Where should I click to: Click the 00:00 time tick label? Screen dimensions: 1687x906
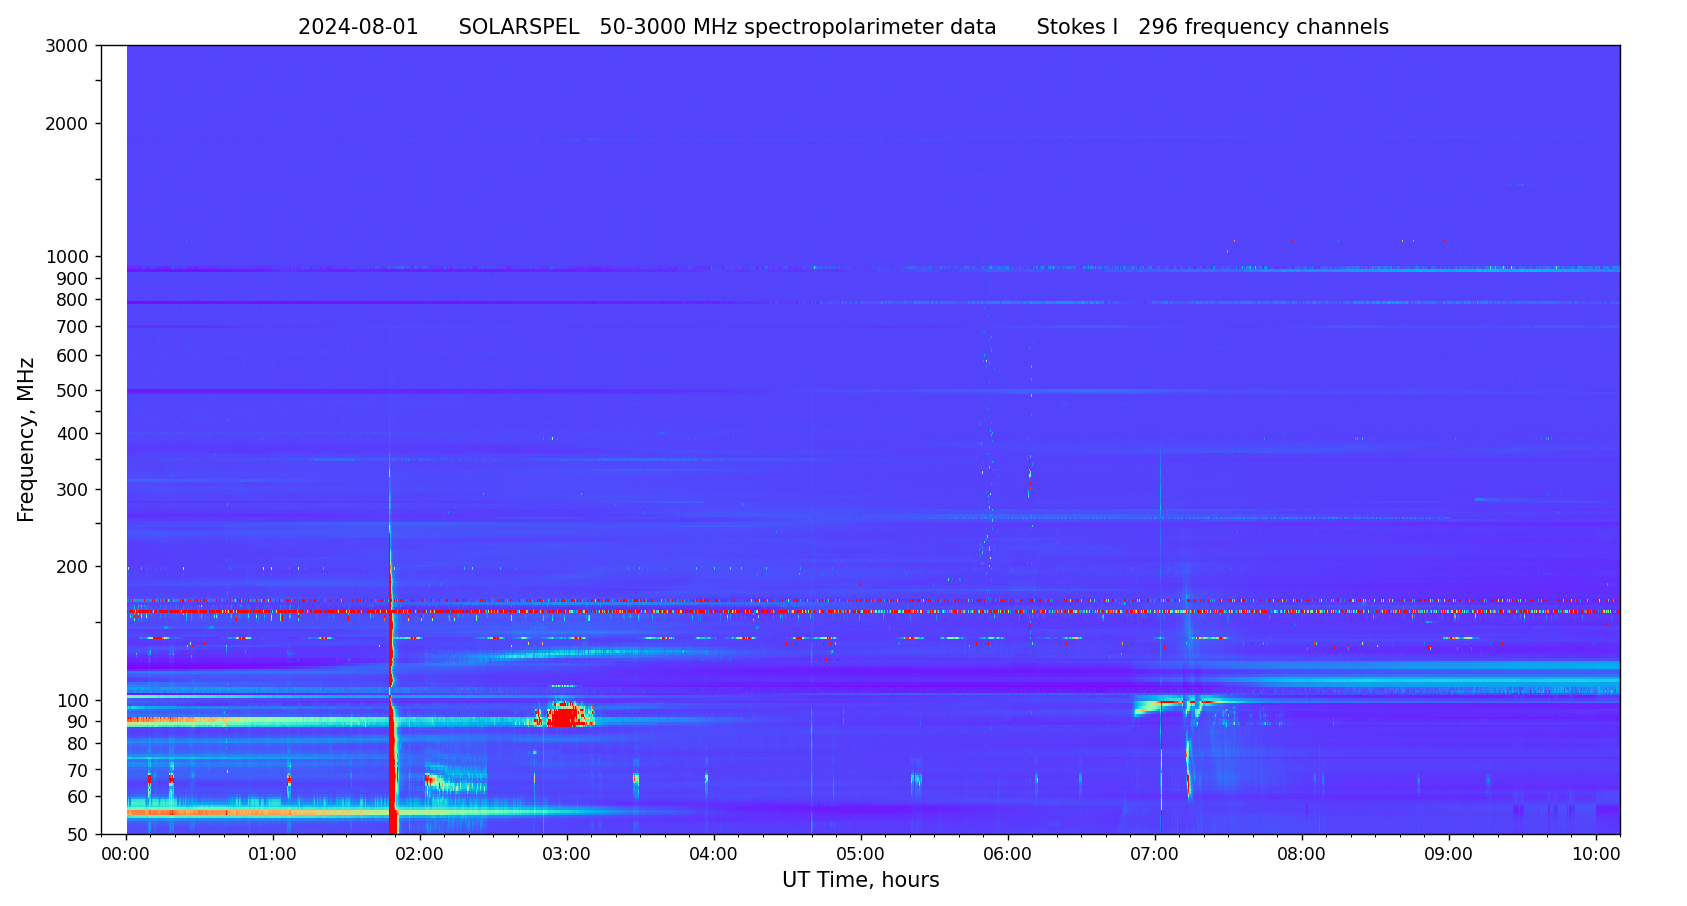click(x=125, y=855)
